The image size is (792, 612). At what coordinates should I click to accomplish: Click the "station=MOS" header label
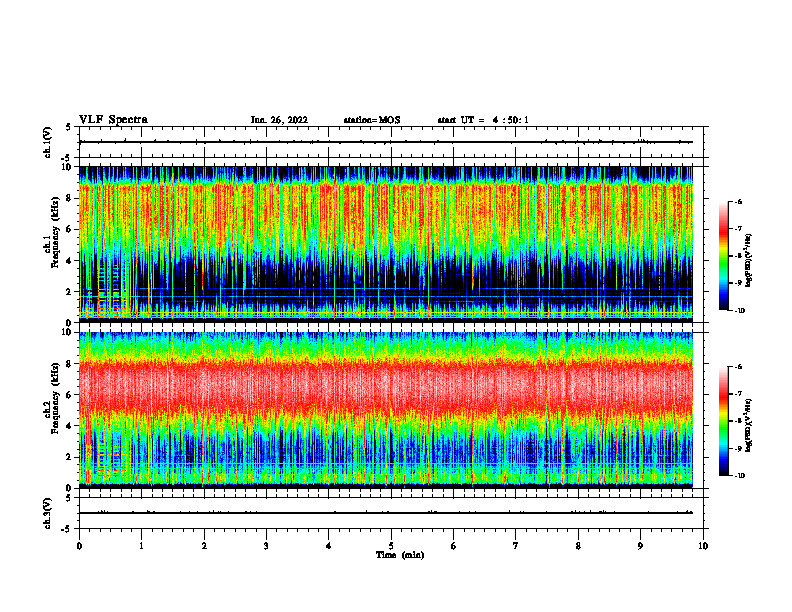click(x=372, y=120)
